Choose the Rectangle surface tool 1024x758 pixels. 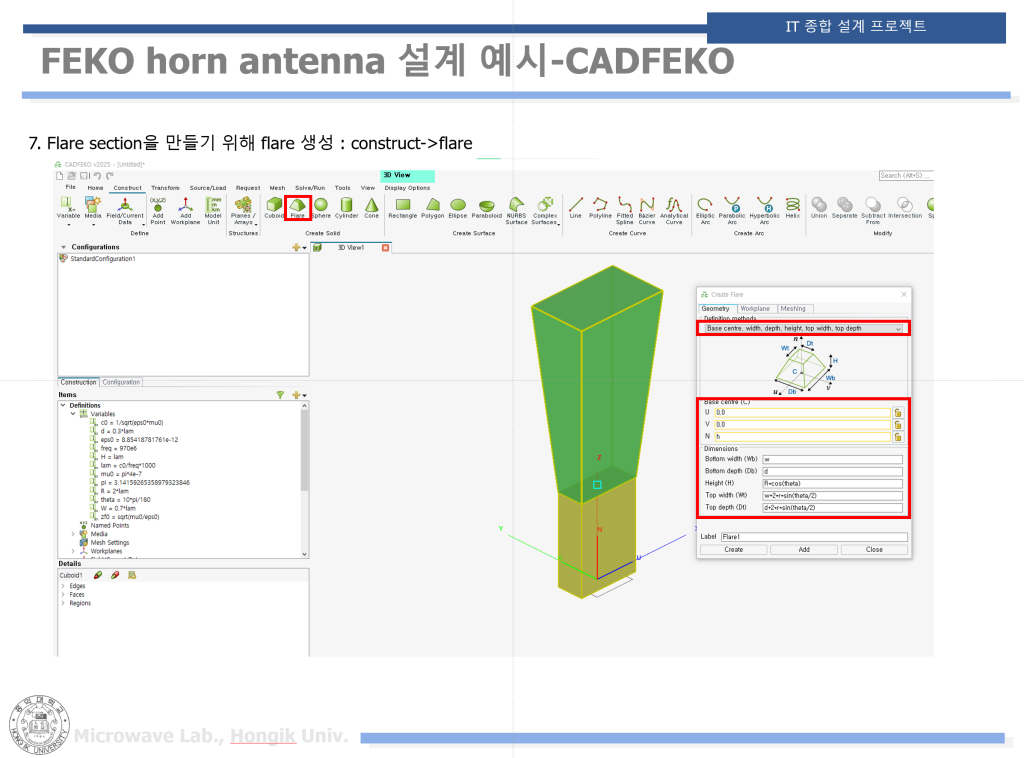click(x=402, y=208)
